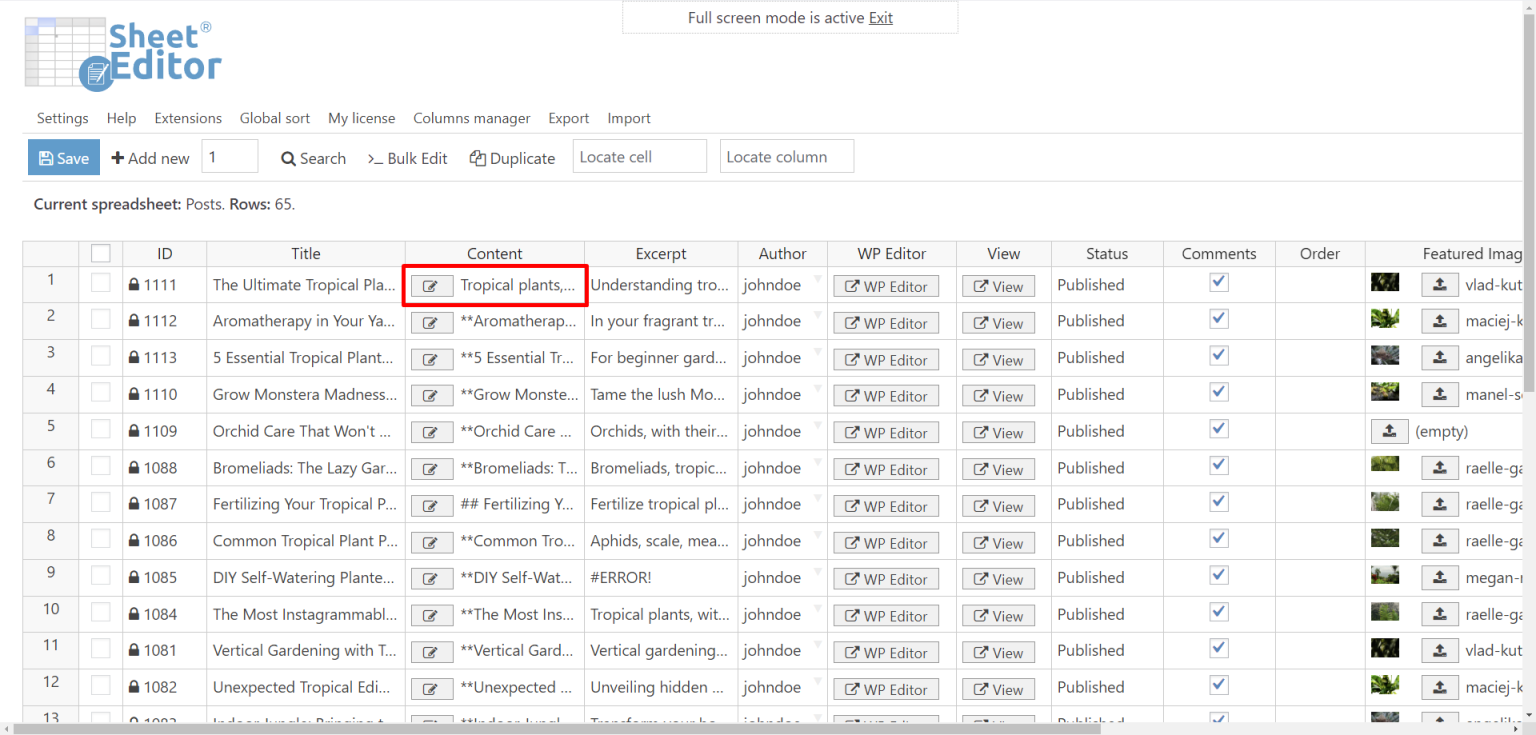Click the edit pencil icon beside 'Tropical plants,...' content
This screenshot has height=735, width=1536.
(x=431, y=285)
